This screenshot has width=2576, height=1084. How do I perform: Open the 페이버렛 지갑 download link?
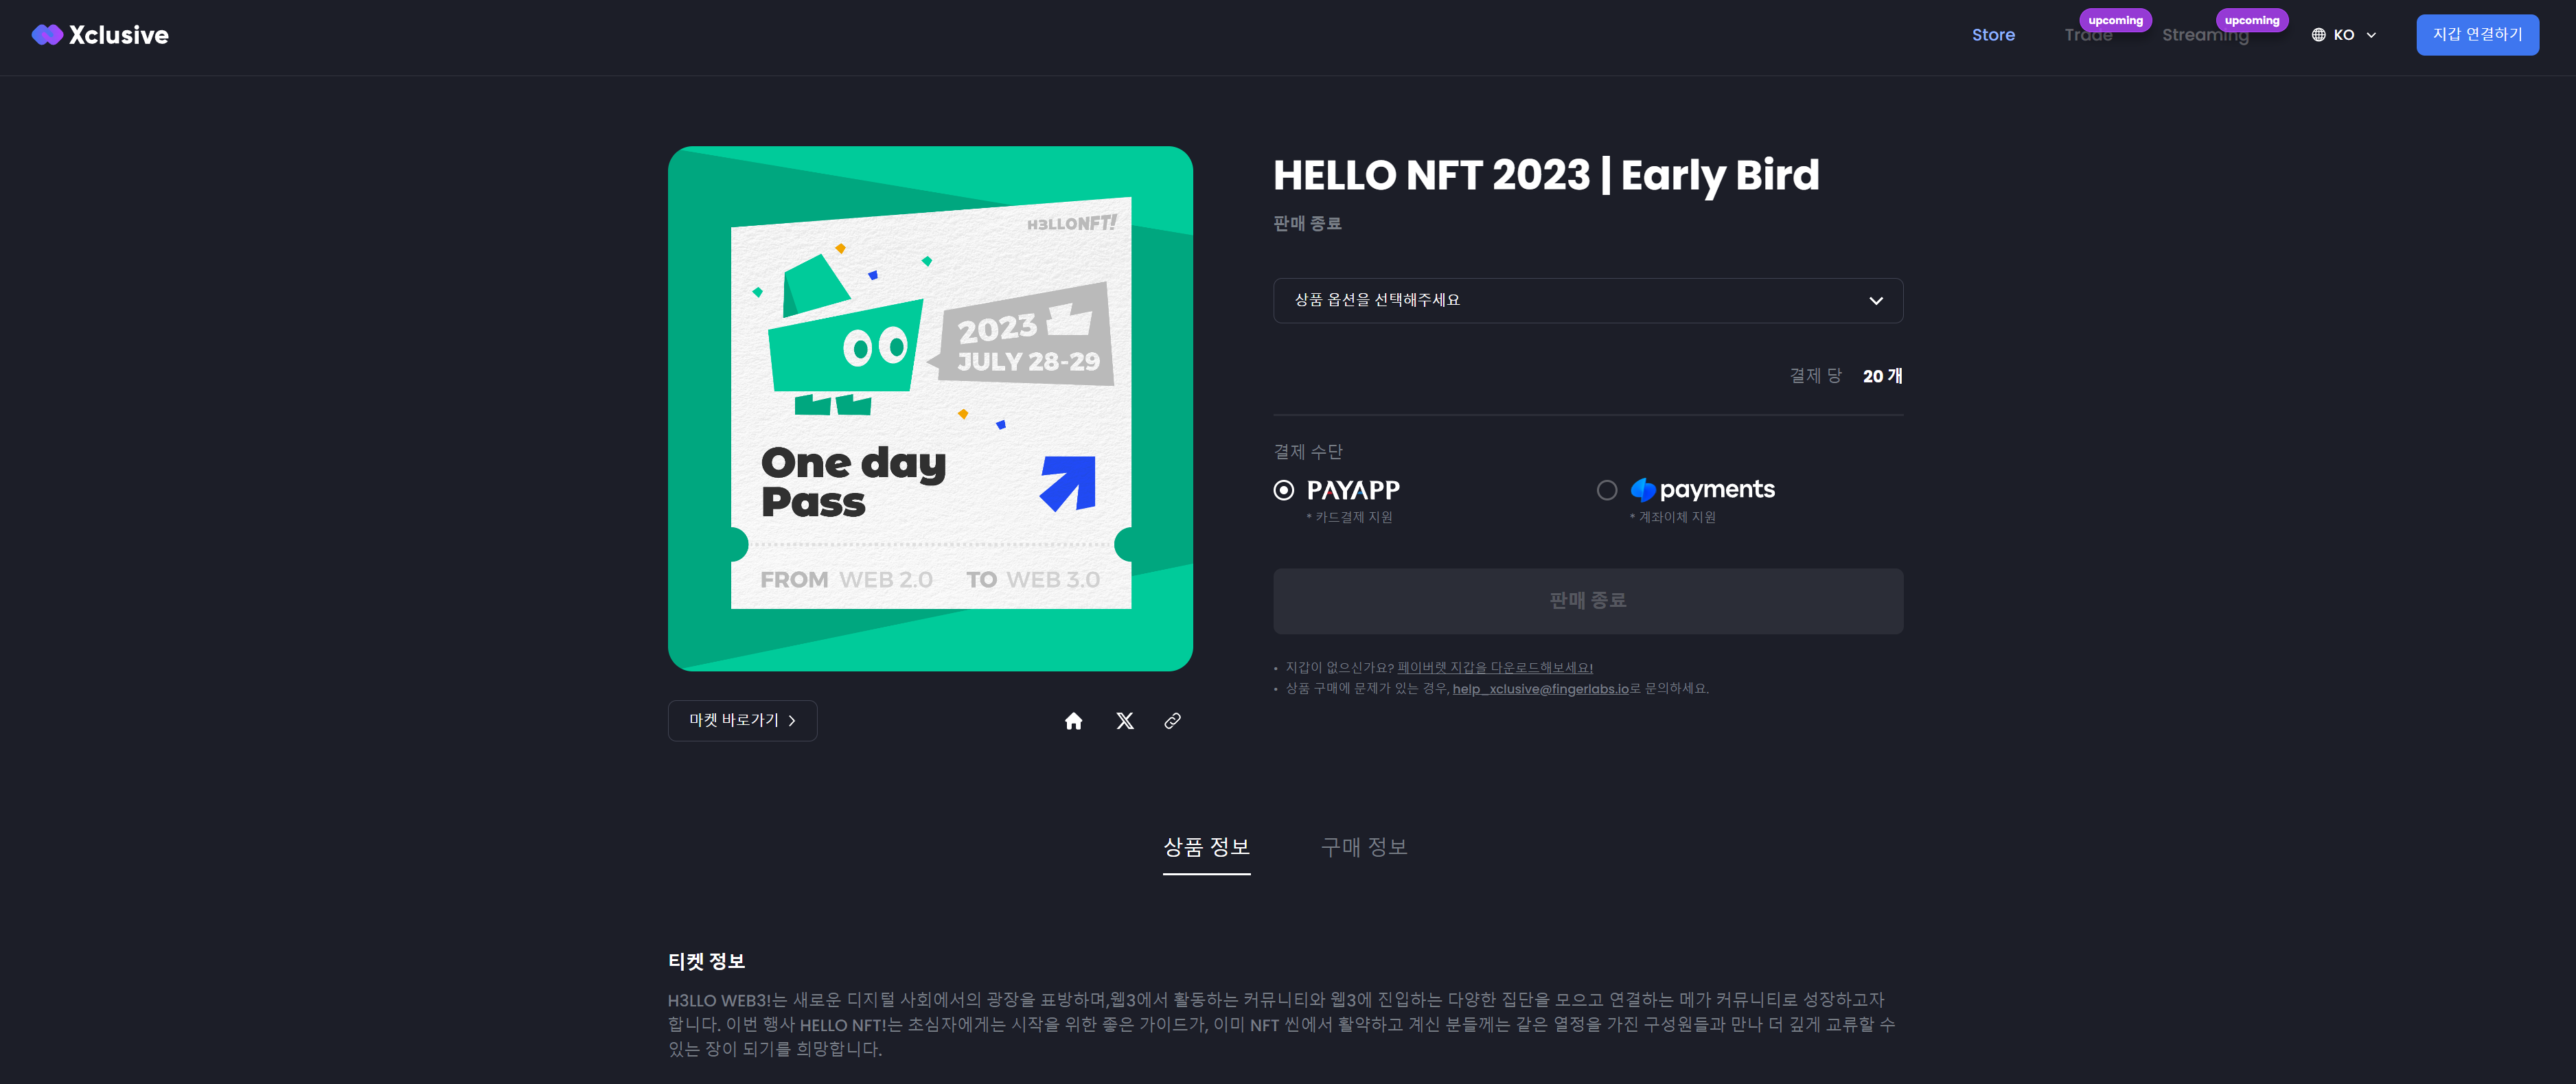1495,668
